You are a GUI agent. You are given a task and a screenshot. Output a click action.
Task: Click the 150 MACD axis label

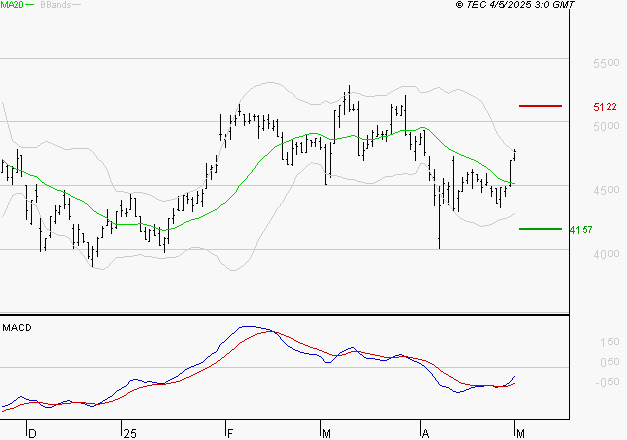click(609, 342)
